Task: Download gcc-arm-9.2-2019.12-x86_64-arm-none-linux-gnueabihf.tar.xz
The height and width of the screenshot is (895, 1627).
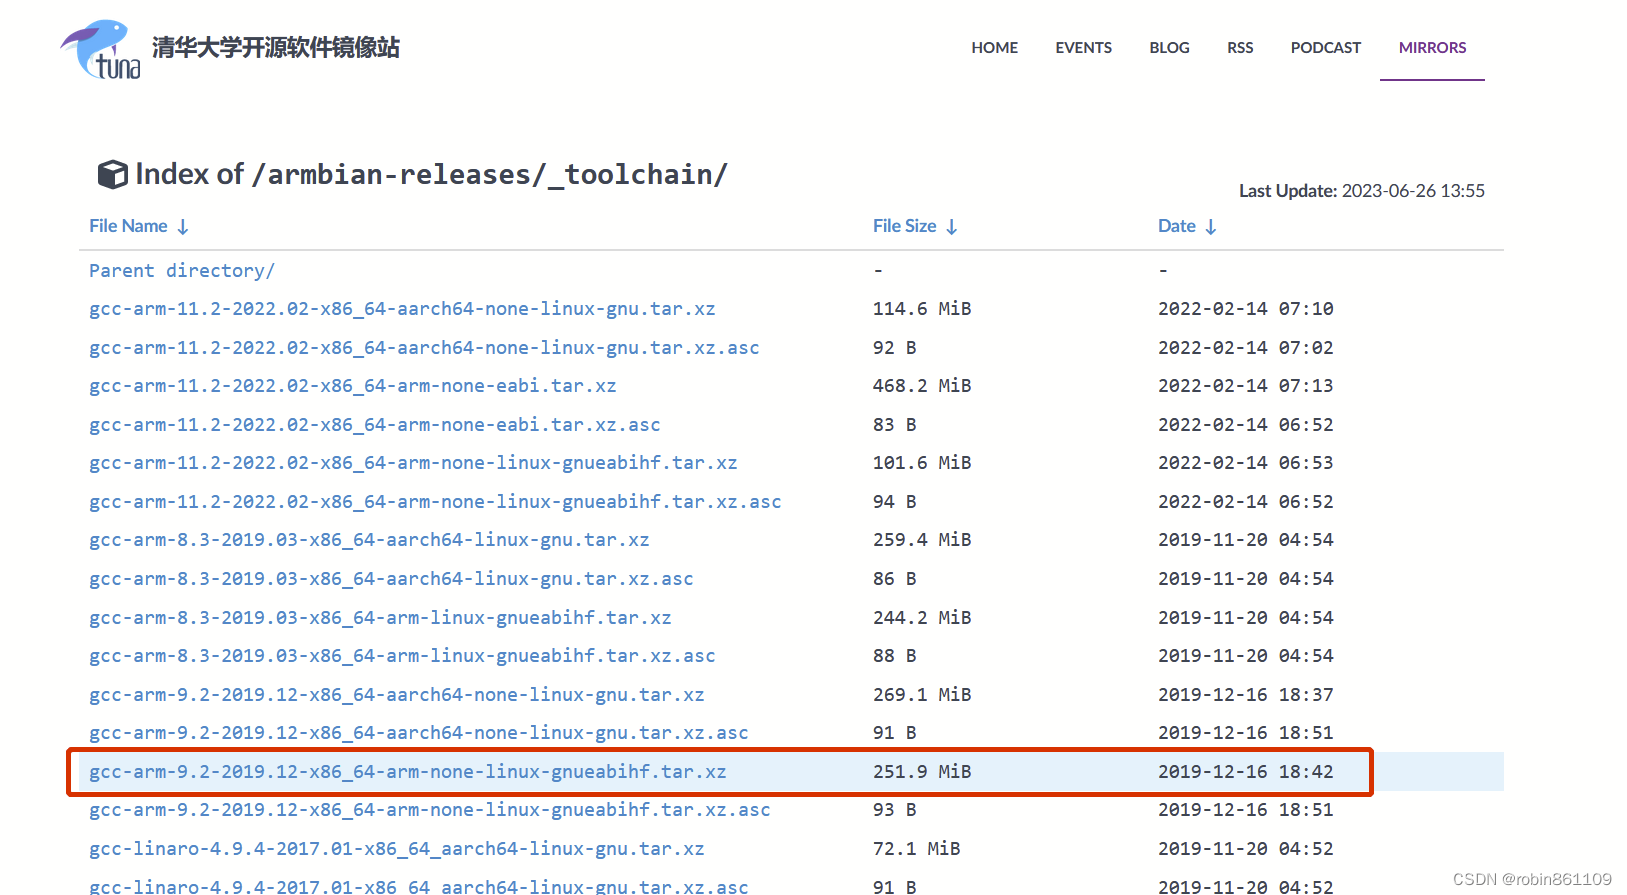Action: 408,772
